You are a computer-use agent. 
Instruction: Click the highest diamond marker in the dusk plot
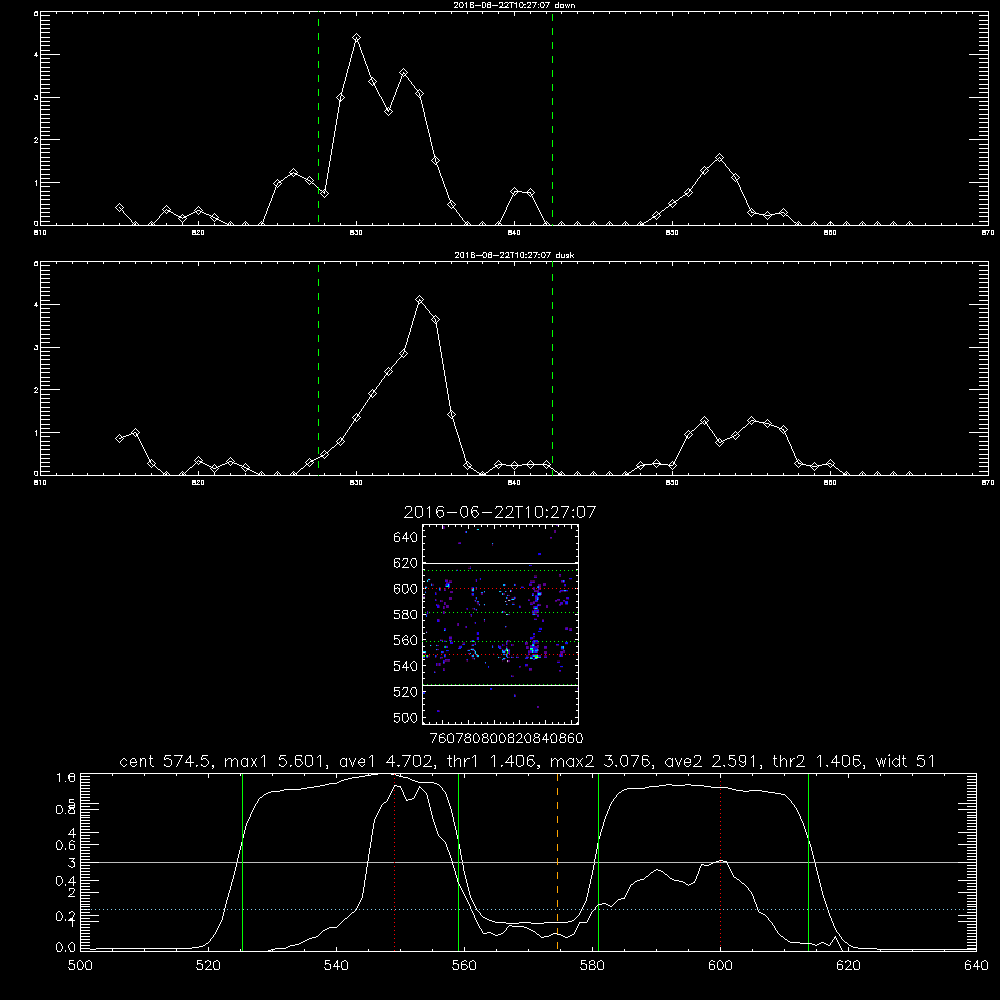tap(420, 299)
